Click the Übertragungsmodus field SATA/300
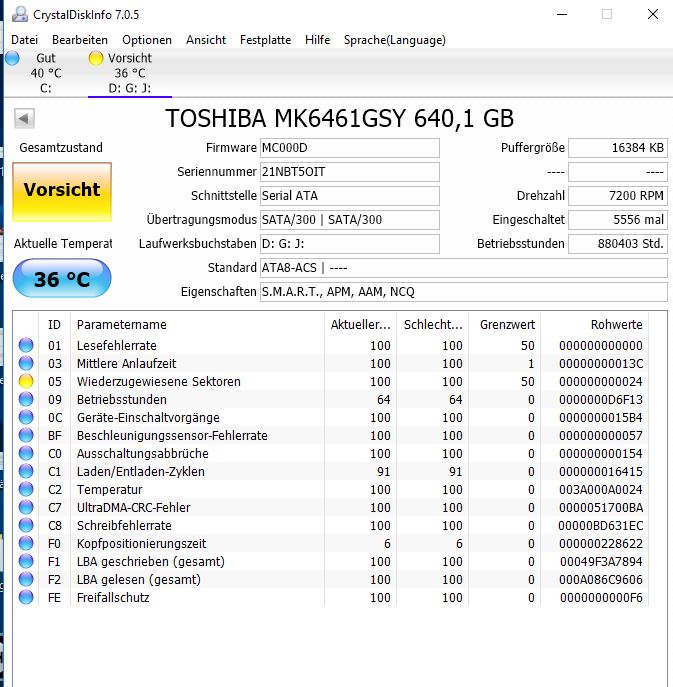The width and height of the screenshot is (673, 687). (350, 220)
